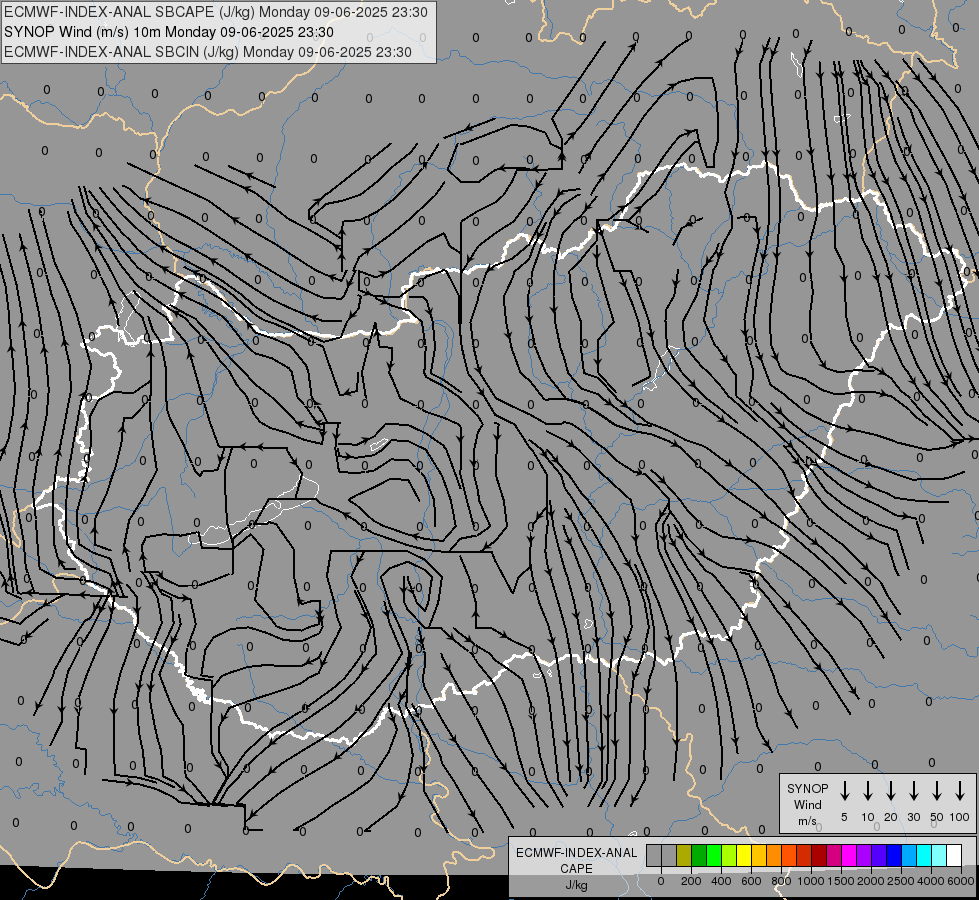The height and width of the screenshot is (900, 979).
Task: Click the SBCAPE title line
Action: click(x=216, y=12)
